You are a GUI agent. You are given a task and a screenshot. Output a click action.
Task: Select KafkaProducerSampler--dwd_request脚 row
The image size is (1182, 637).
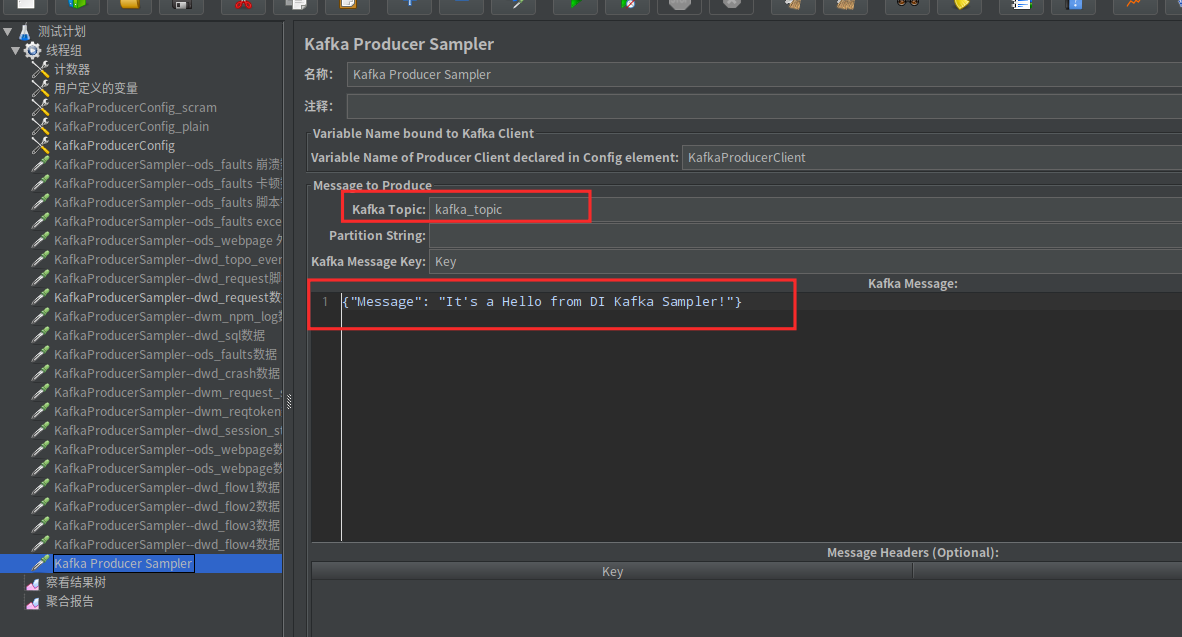(x=167, y=278)
